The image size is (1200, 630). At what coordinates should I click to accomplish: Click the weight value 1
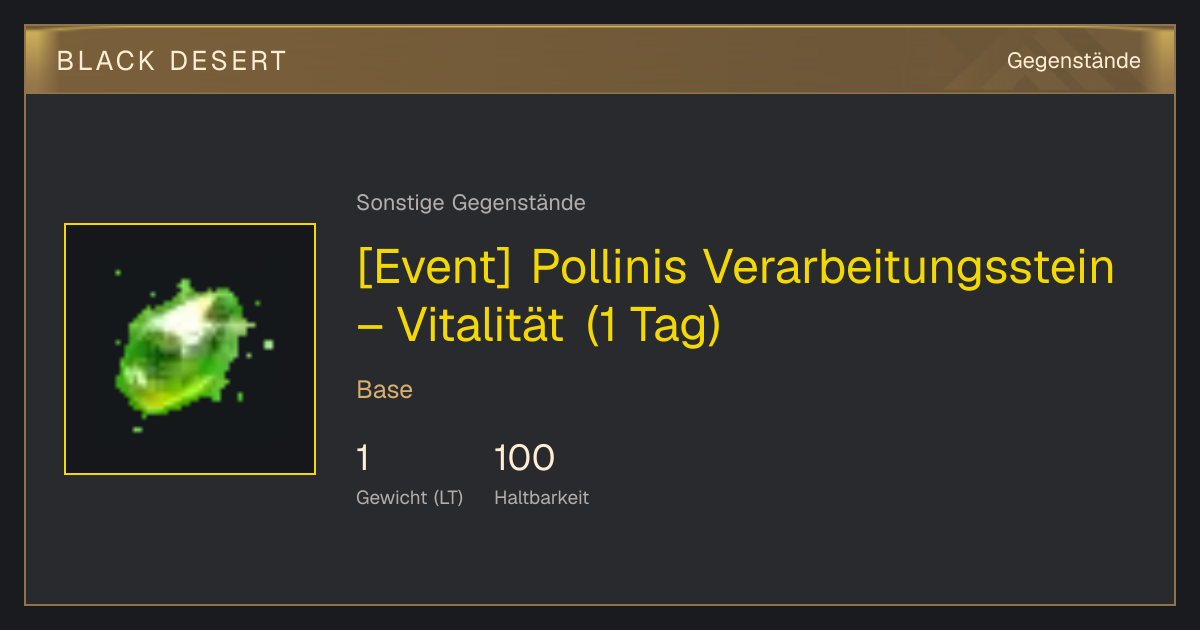click(x=363, y=458)
